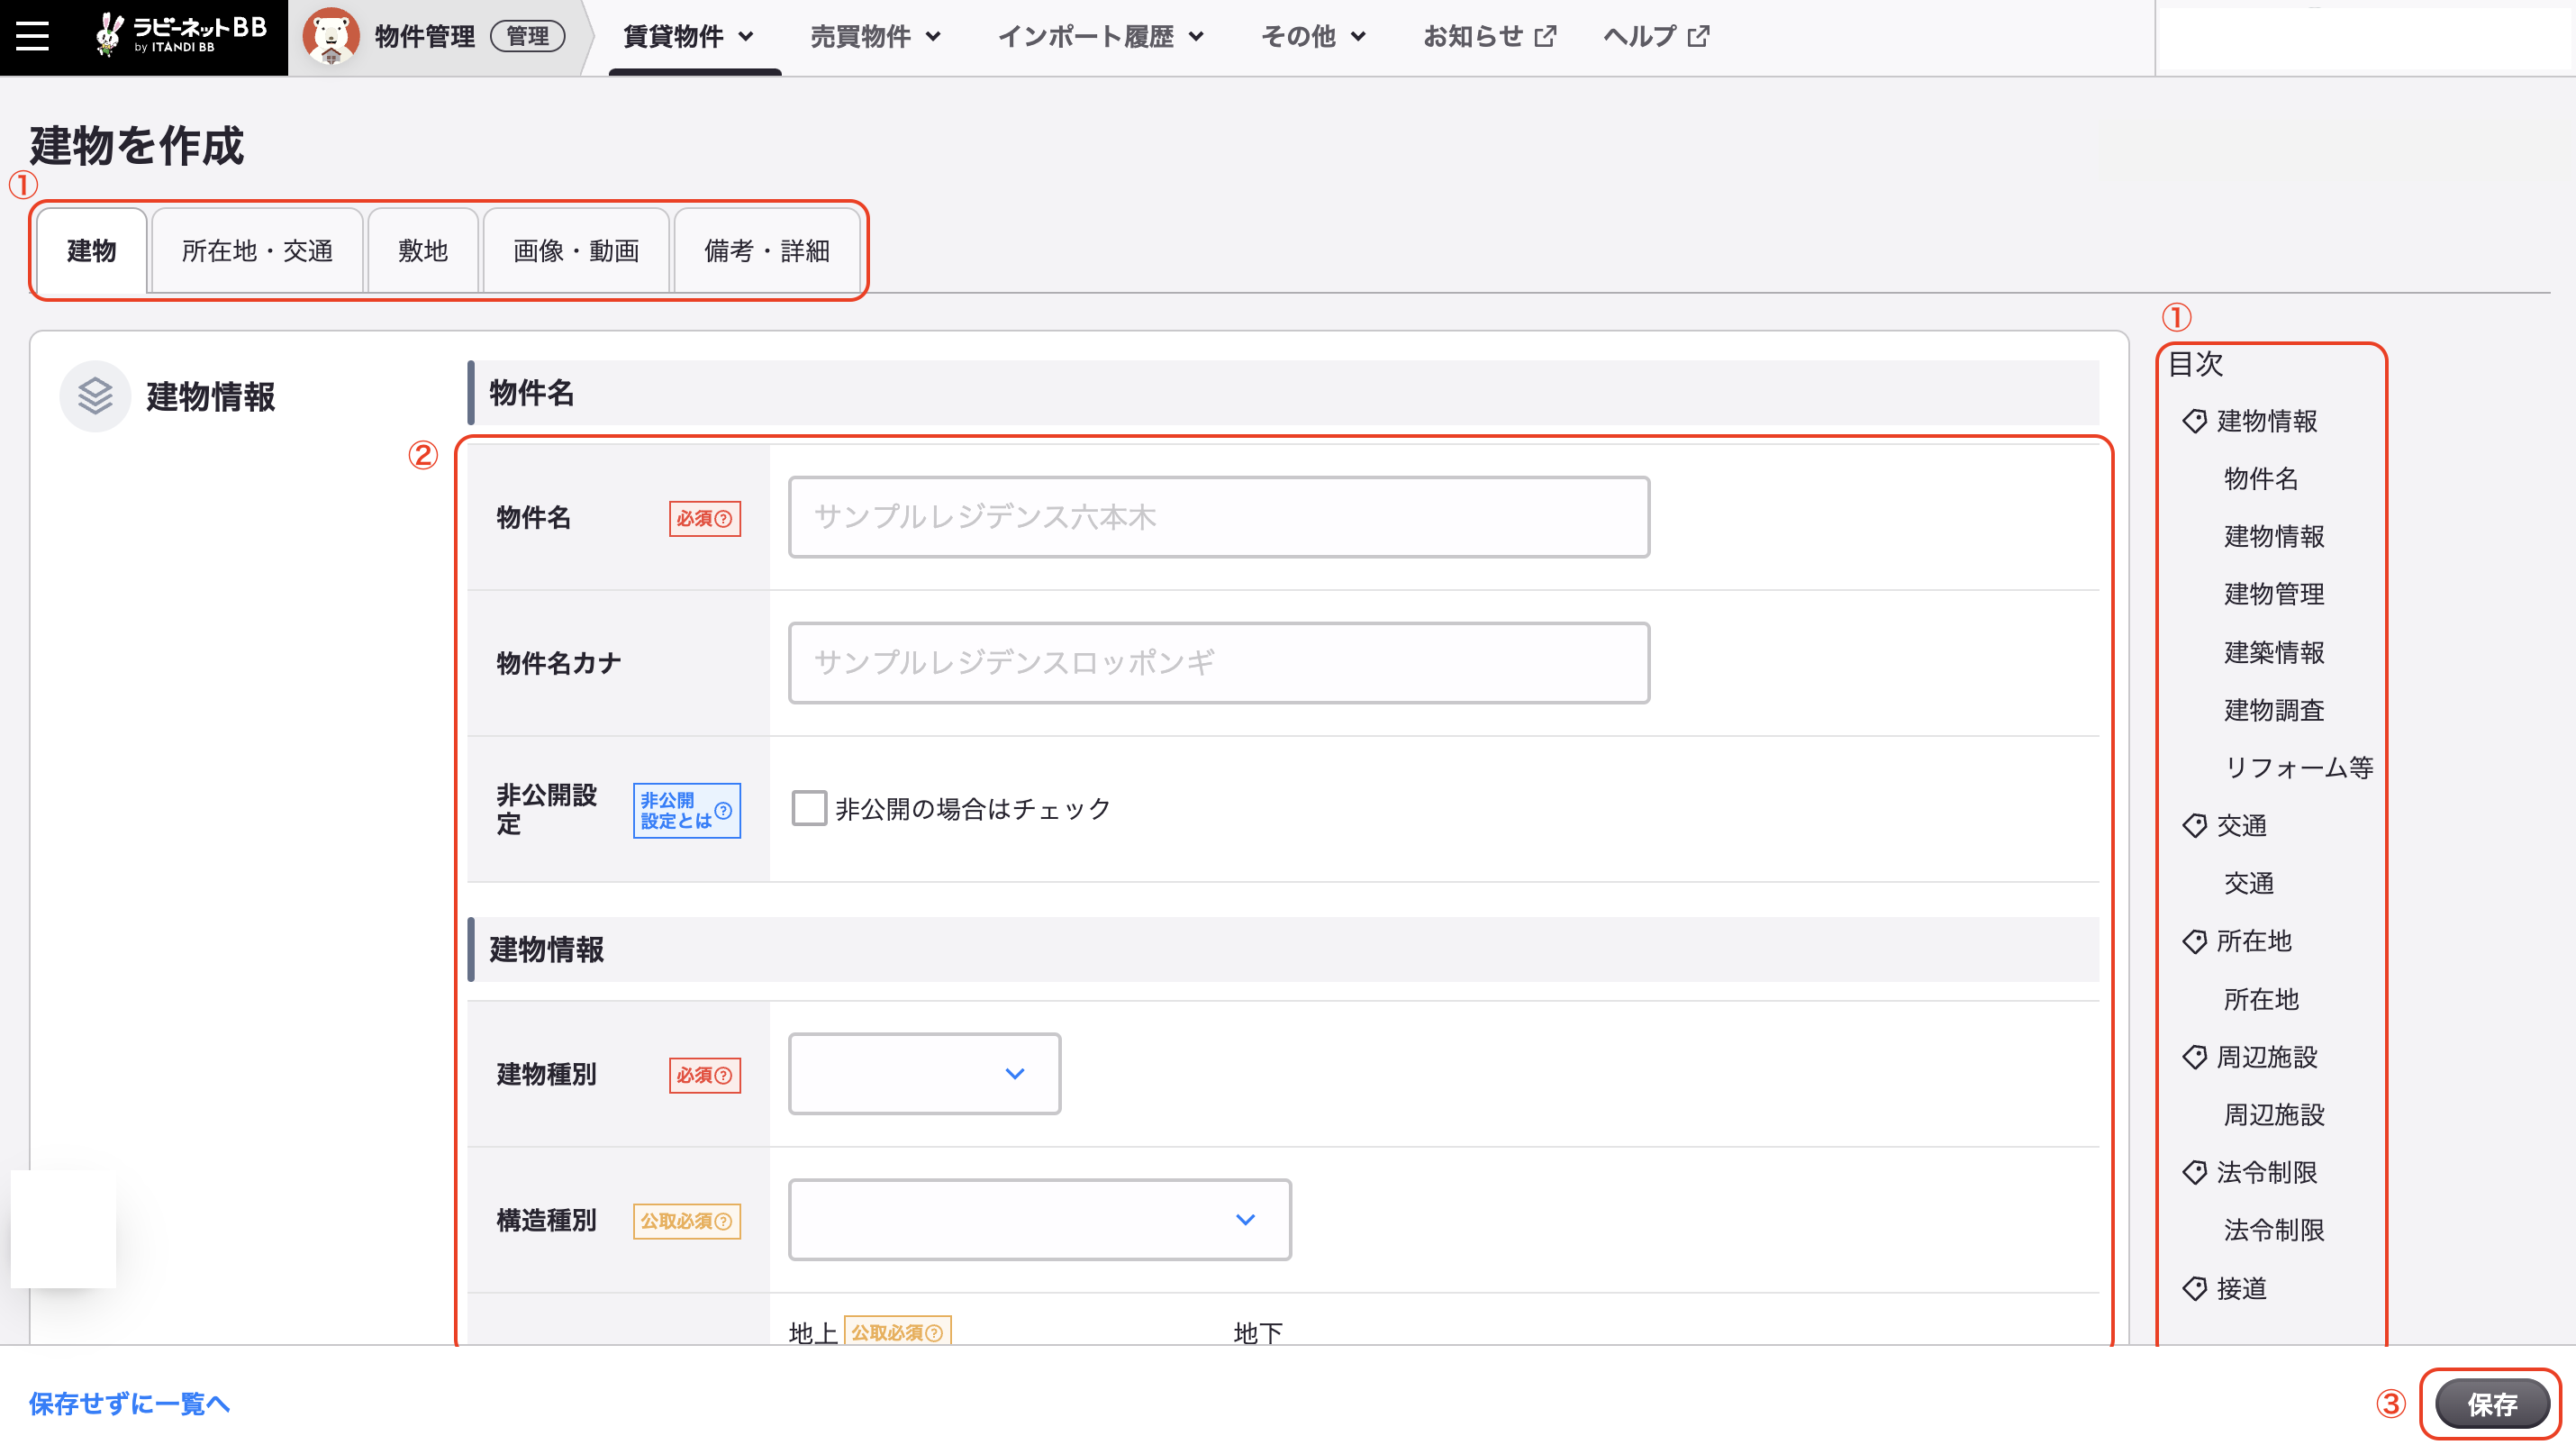Jump to 物件名 in the 目次
Screen dimensions: 2576x1454
[x=2260, y=479]
